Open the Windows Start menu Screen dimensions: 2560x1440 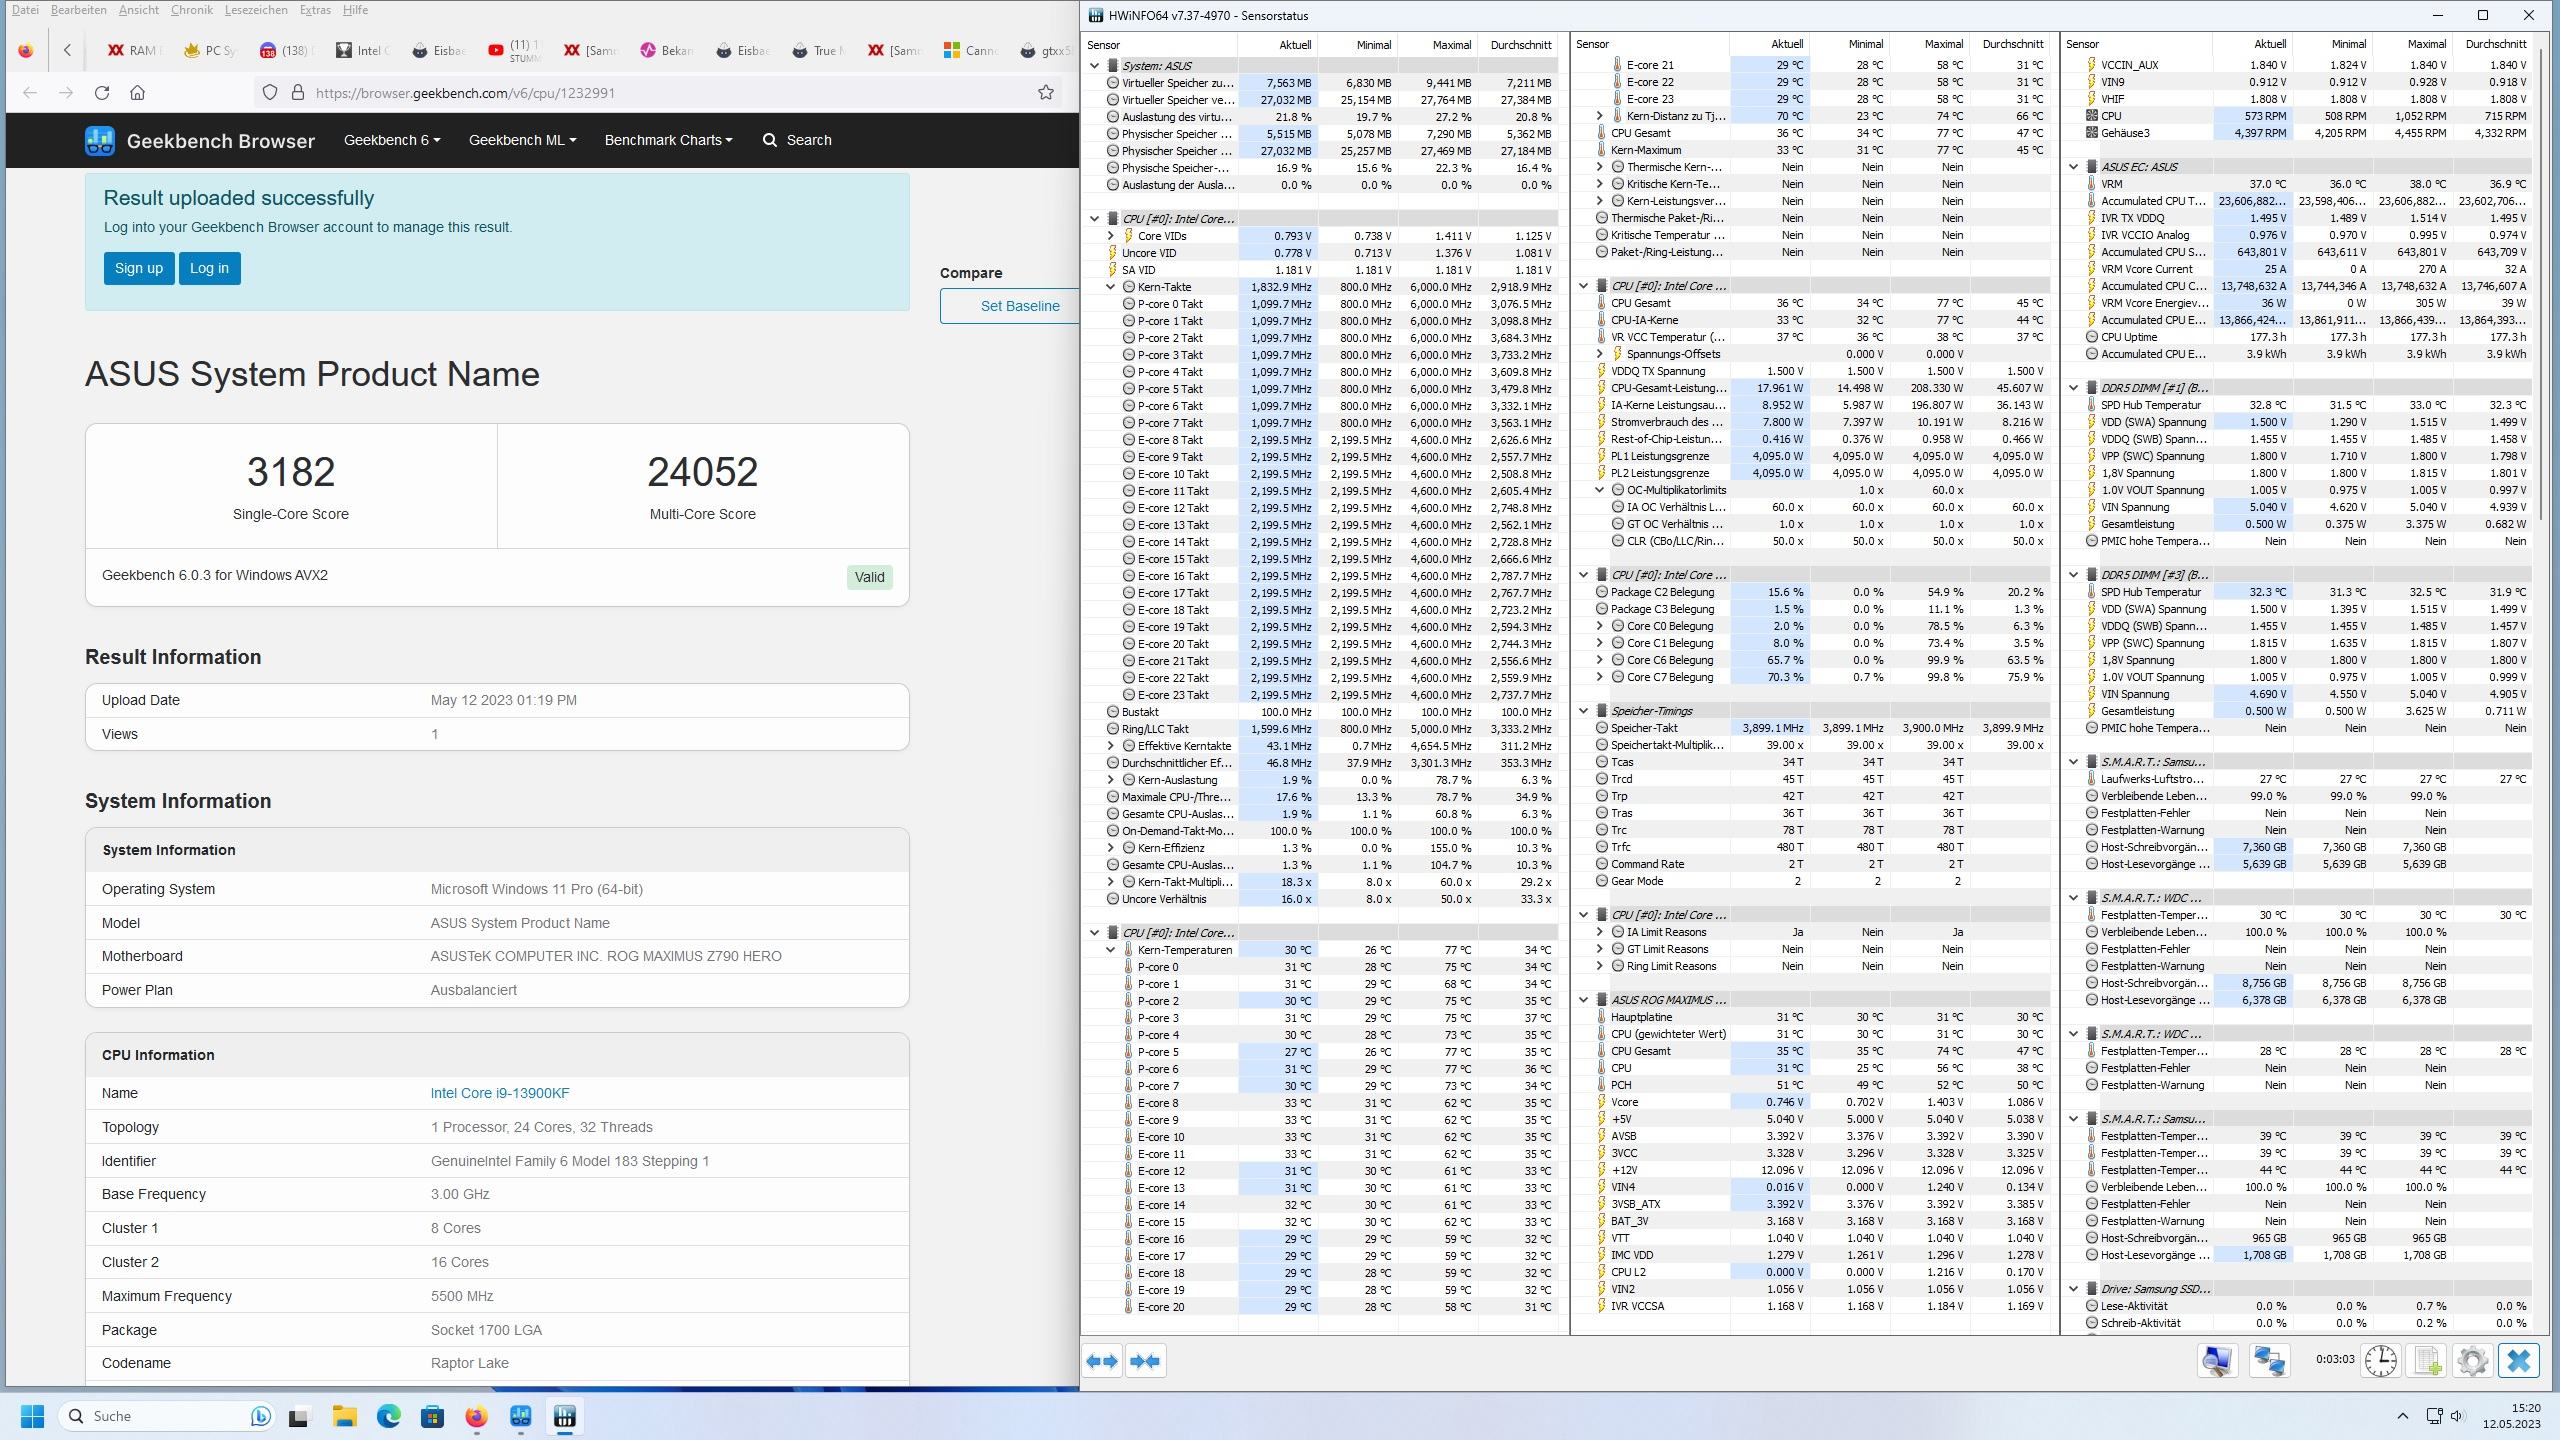[33, 1416]
